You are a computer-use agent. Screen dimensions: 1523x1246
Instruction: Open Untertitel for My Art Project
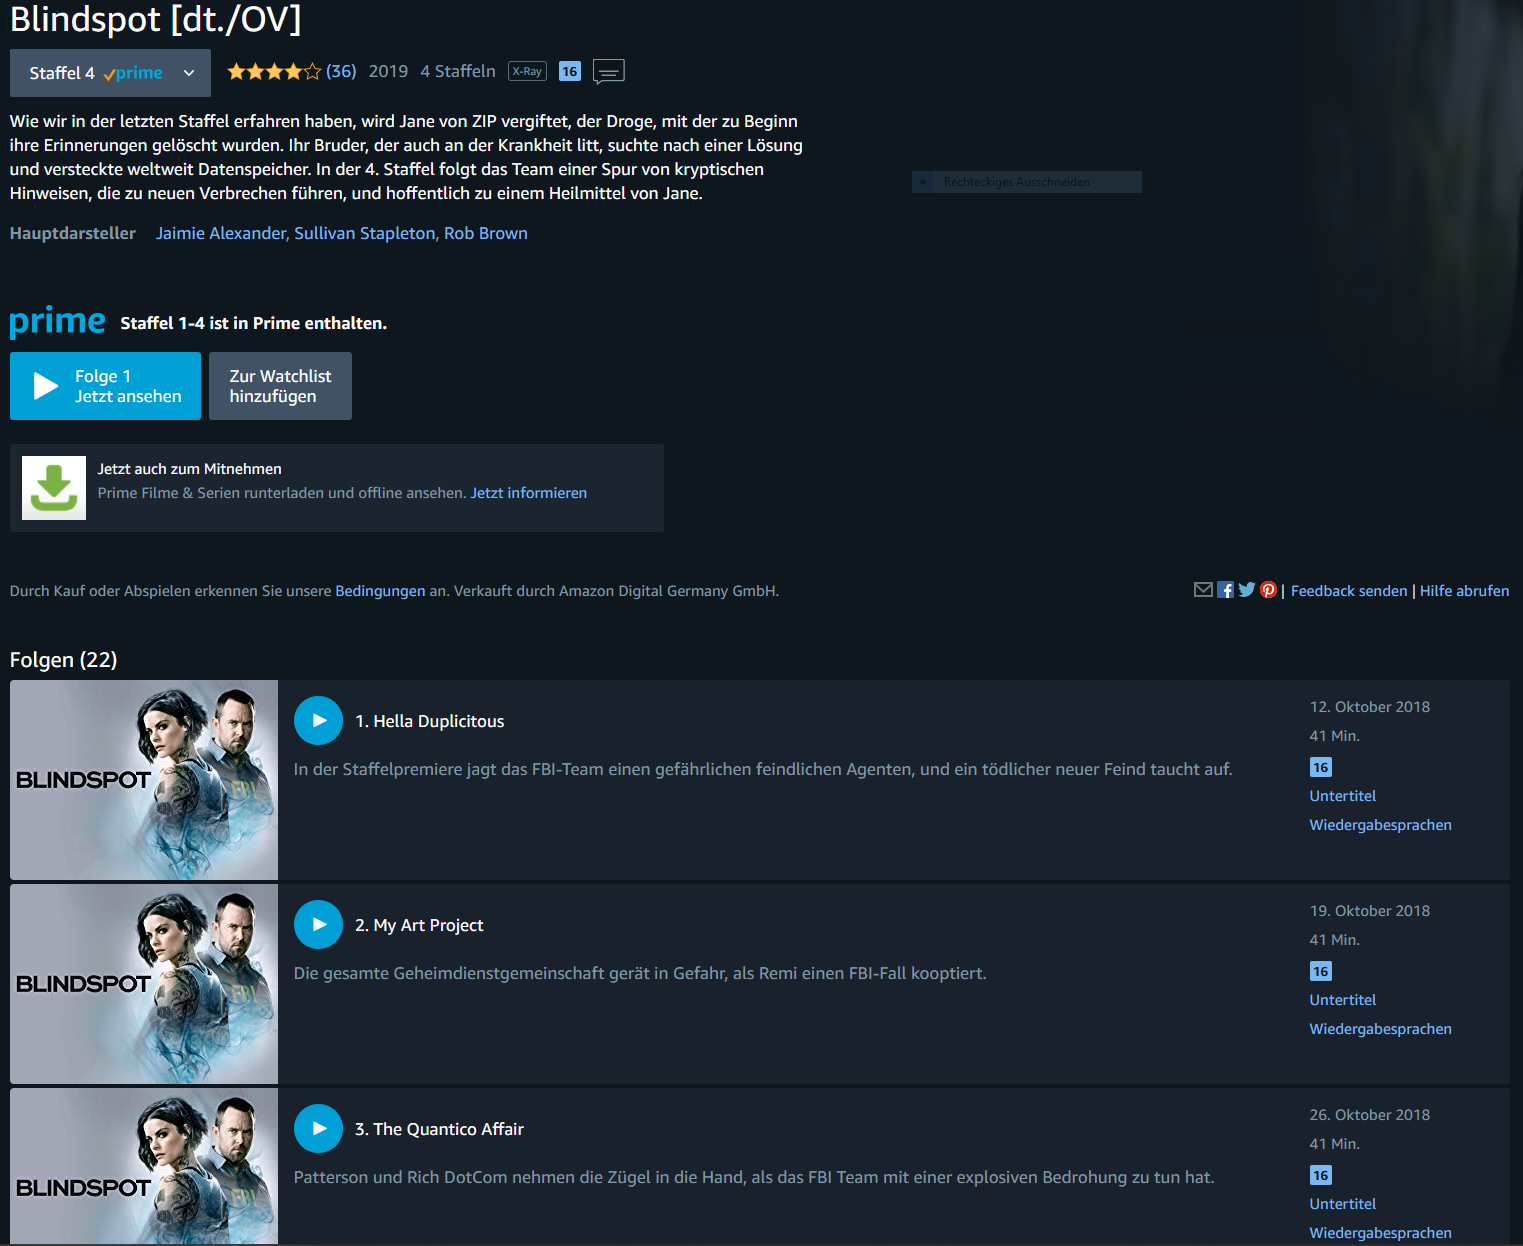coord(1343,1000)
